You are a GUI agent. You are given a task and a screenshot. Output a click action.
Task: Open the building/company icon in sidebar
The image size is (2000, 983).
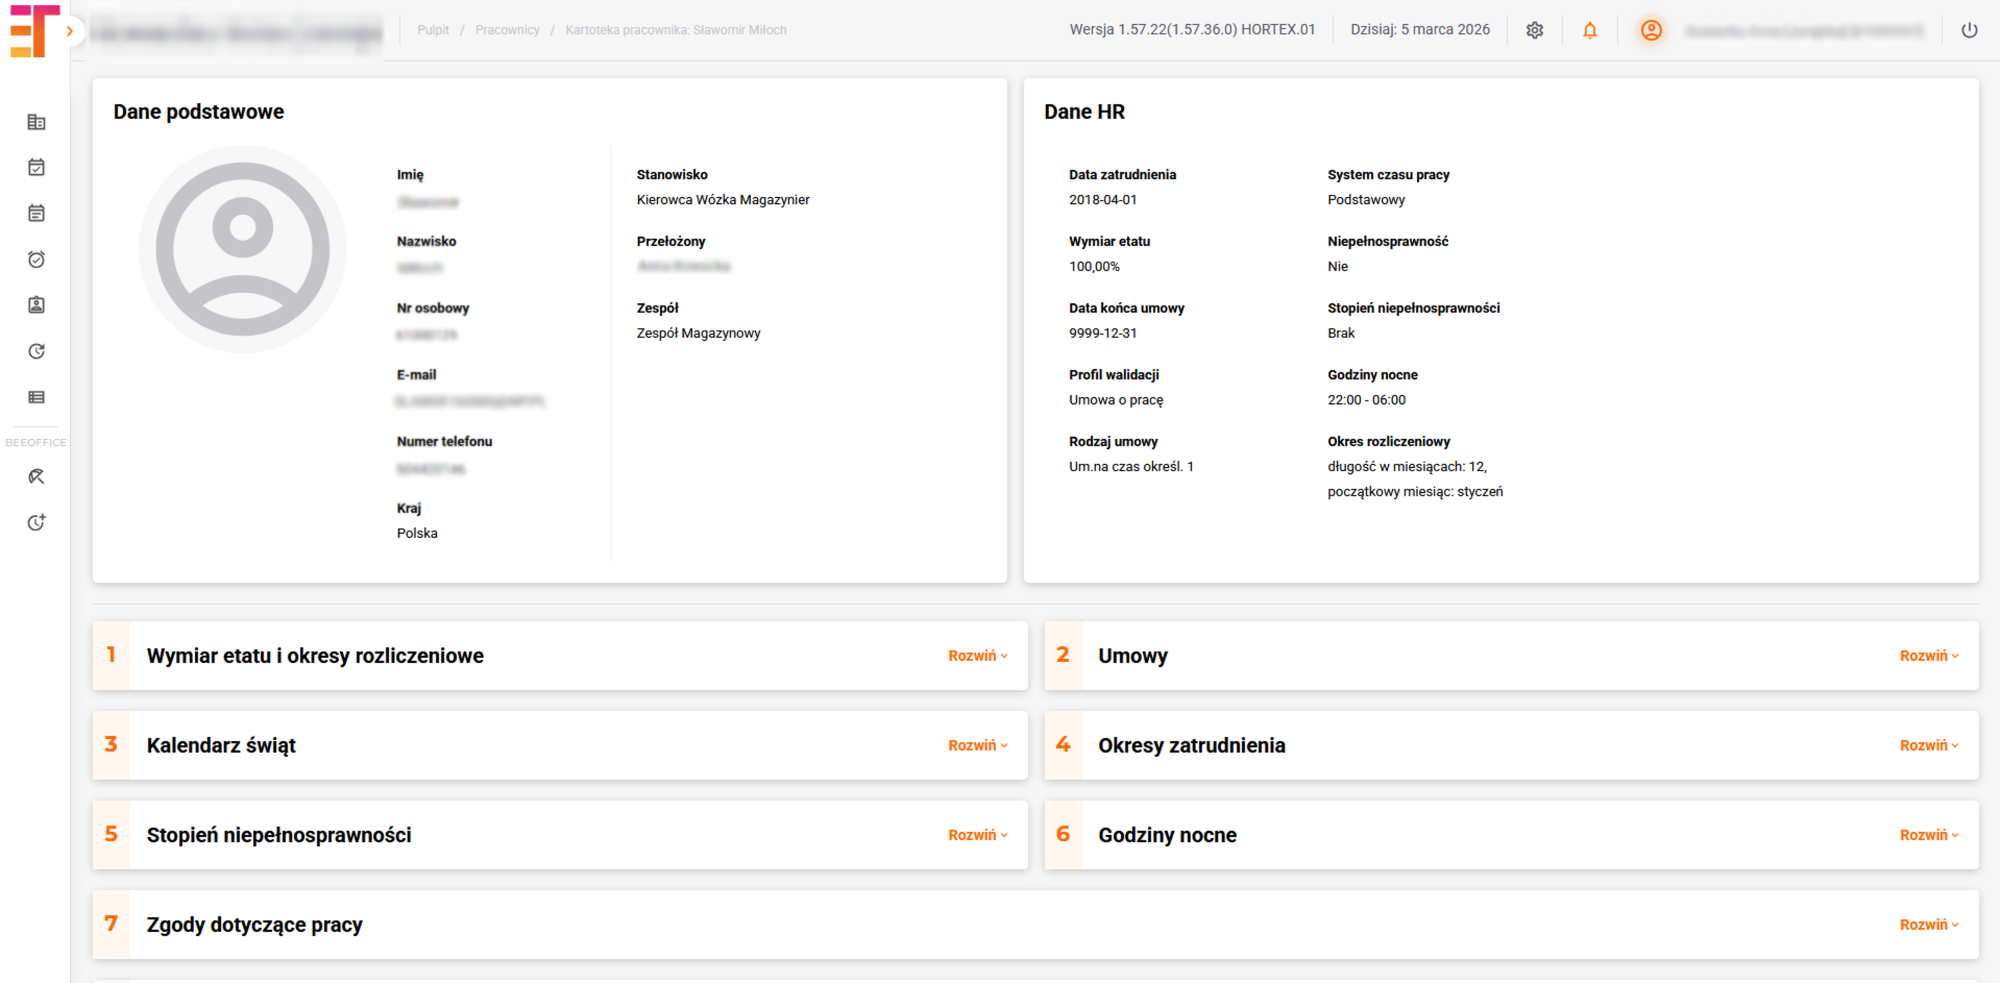[x=36, y=122]
